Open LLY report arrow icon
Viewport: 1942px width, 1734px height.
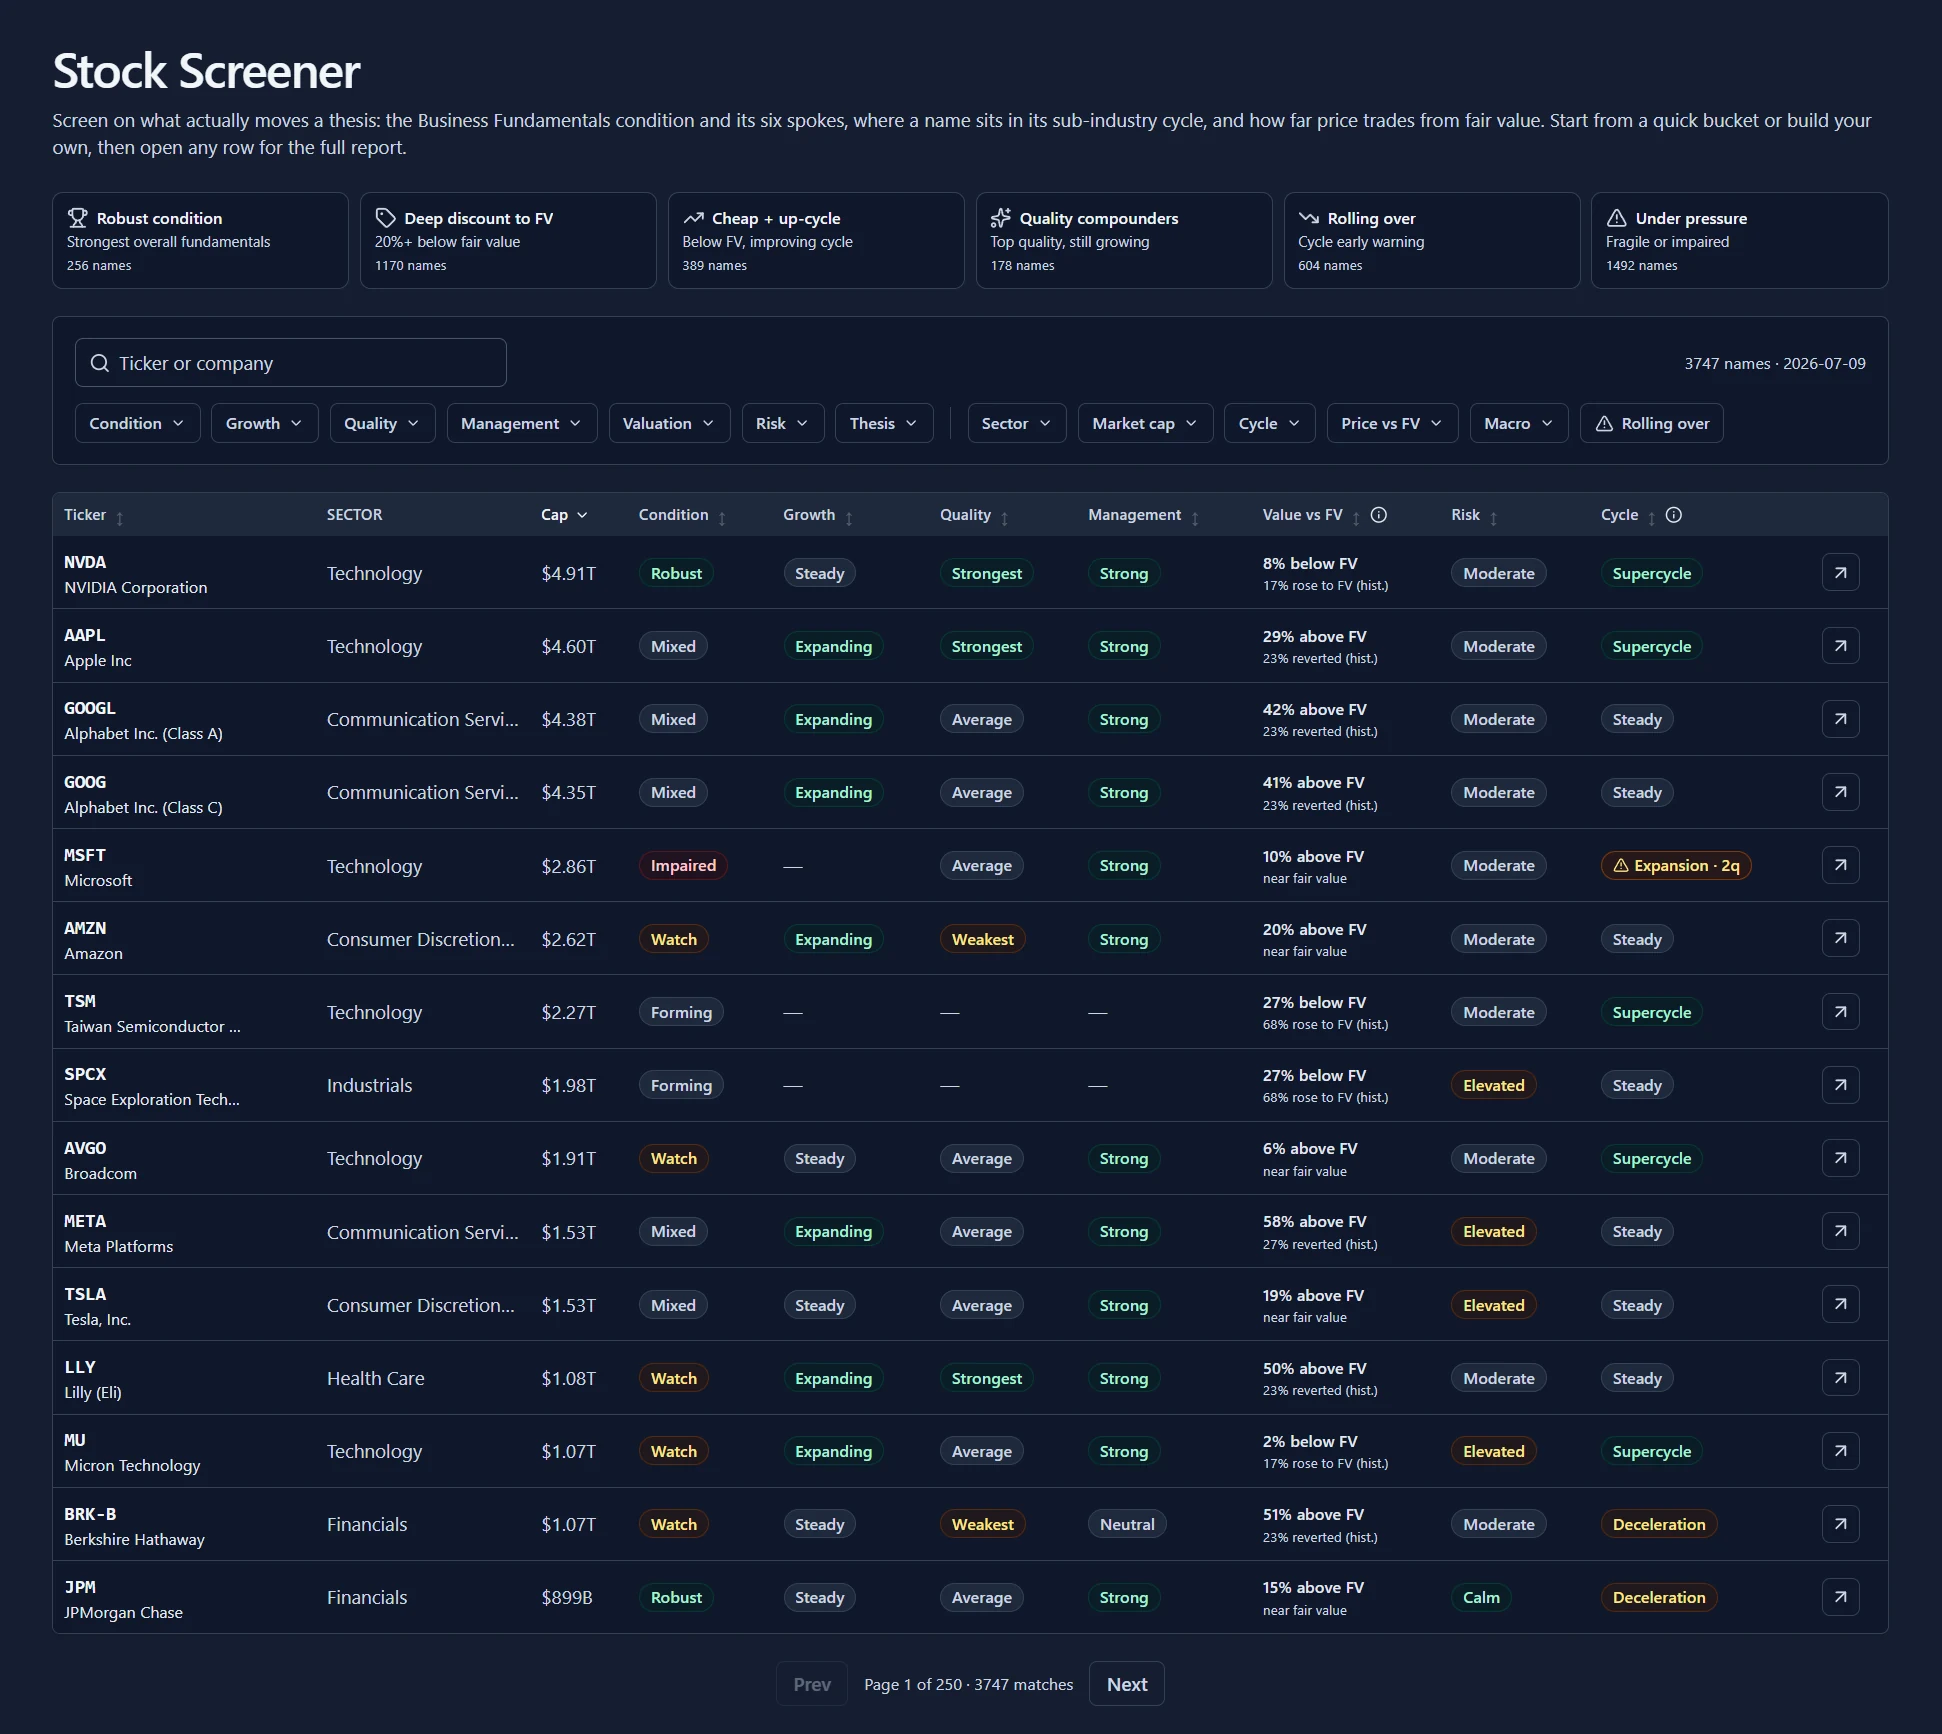1840,1378
